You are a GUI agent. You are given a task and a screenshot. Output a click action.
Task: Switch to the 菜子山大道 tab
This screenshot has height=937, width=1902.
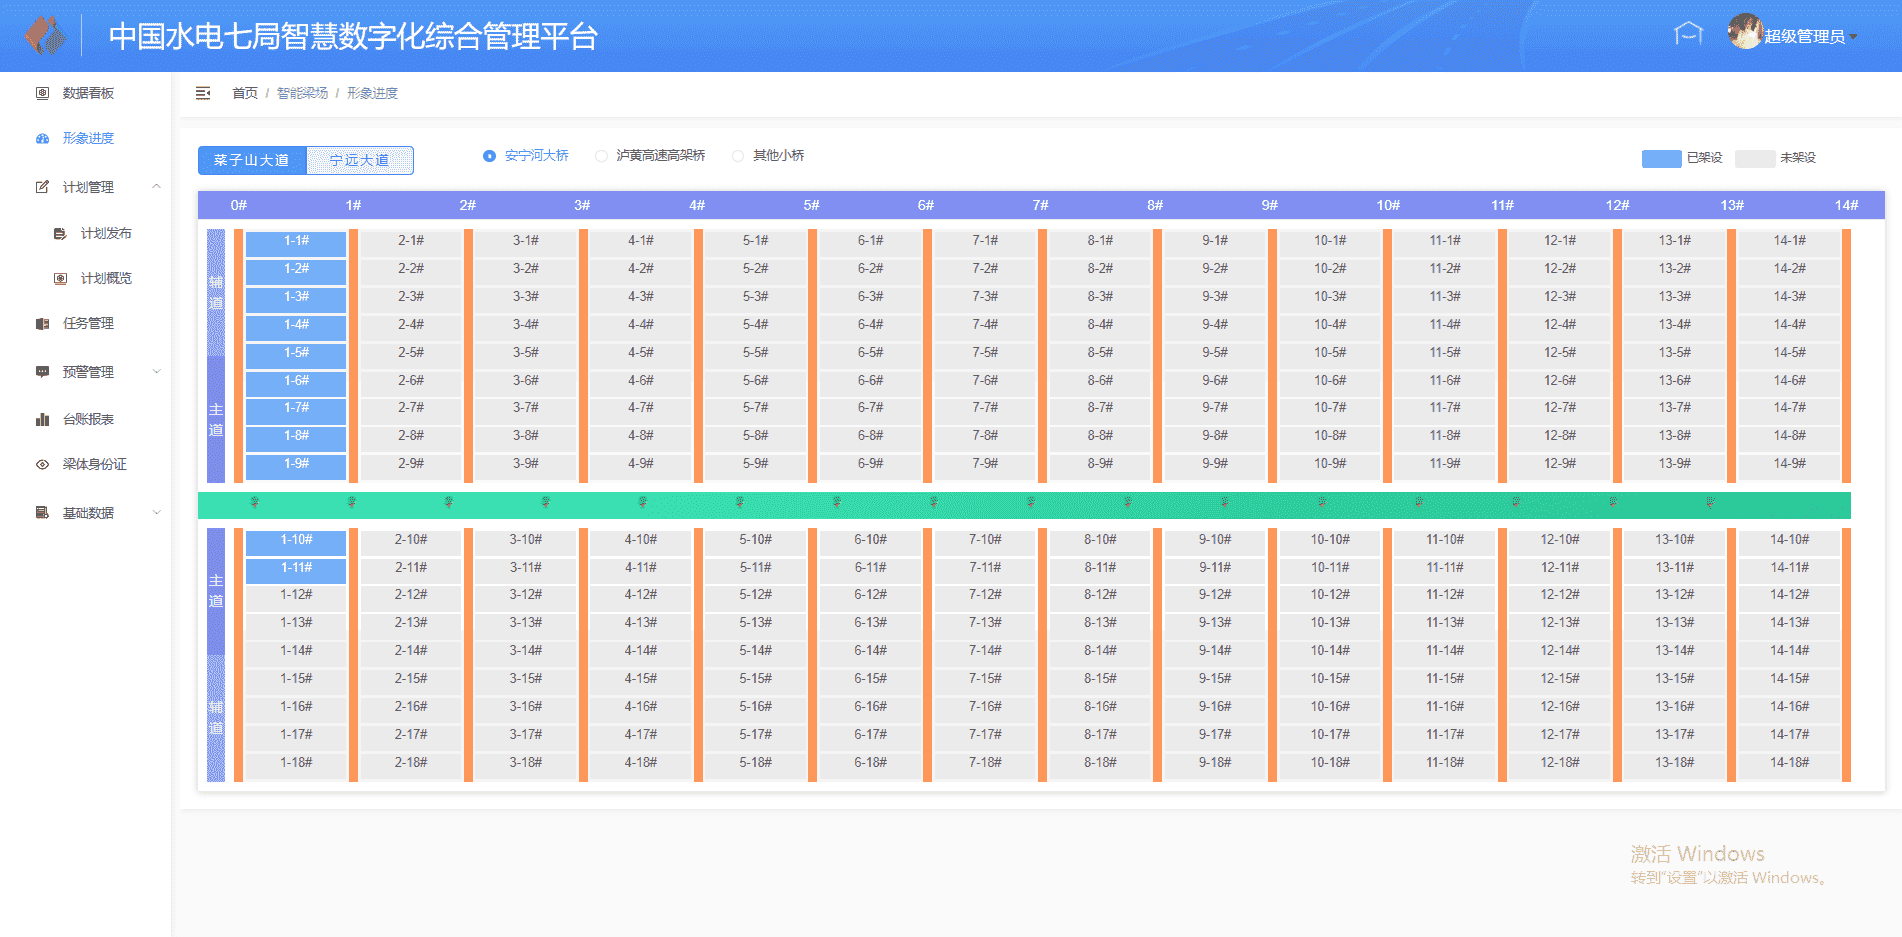pyautogui.click(x=252, y=160)
